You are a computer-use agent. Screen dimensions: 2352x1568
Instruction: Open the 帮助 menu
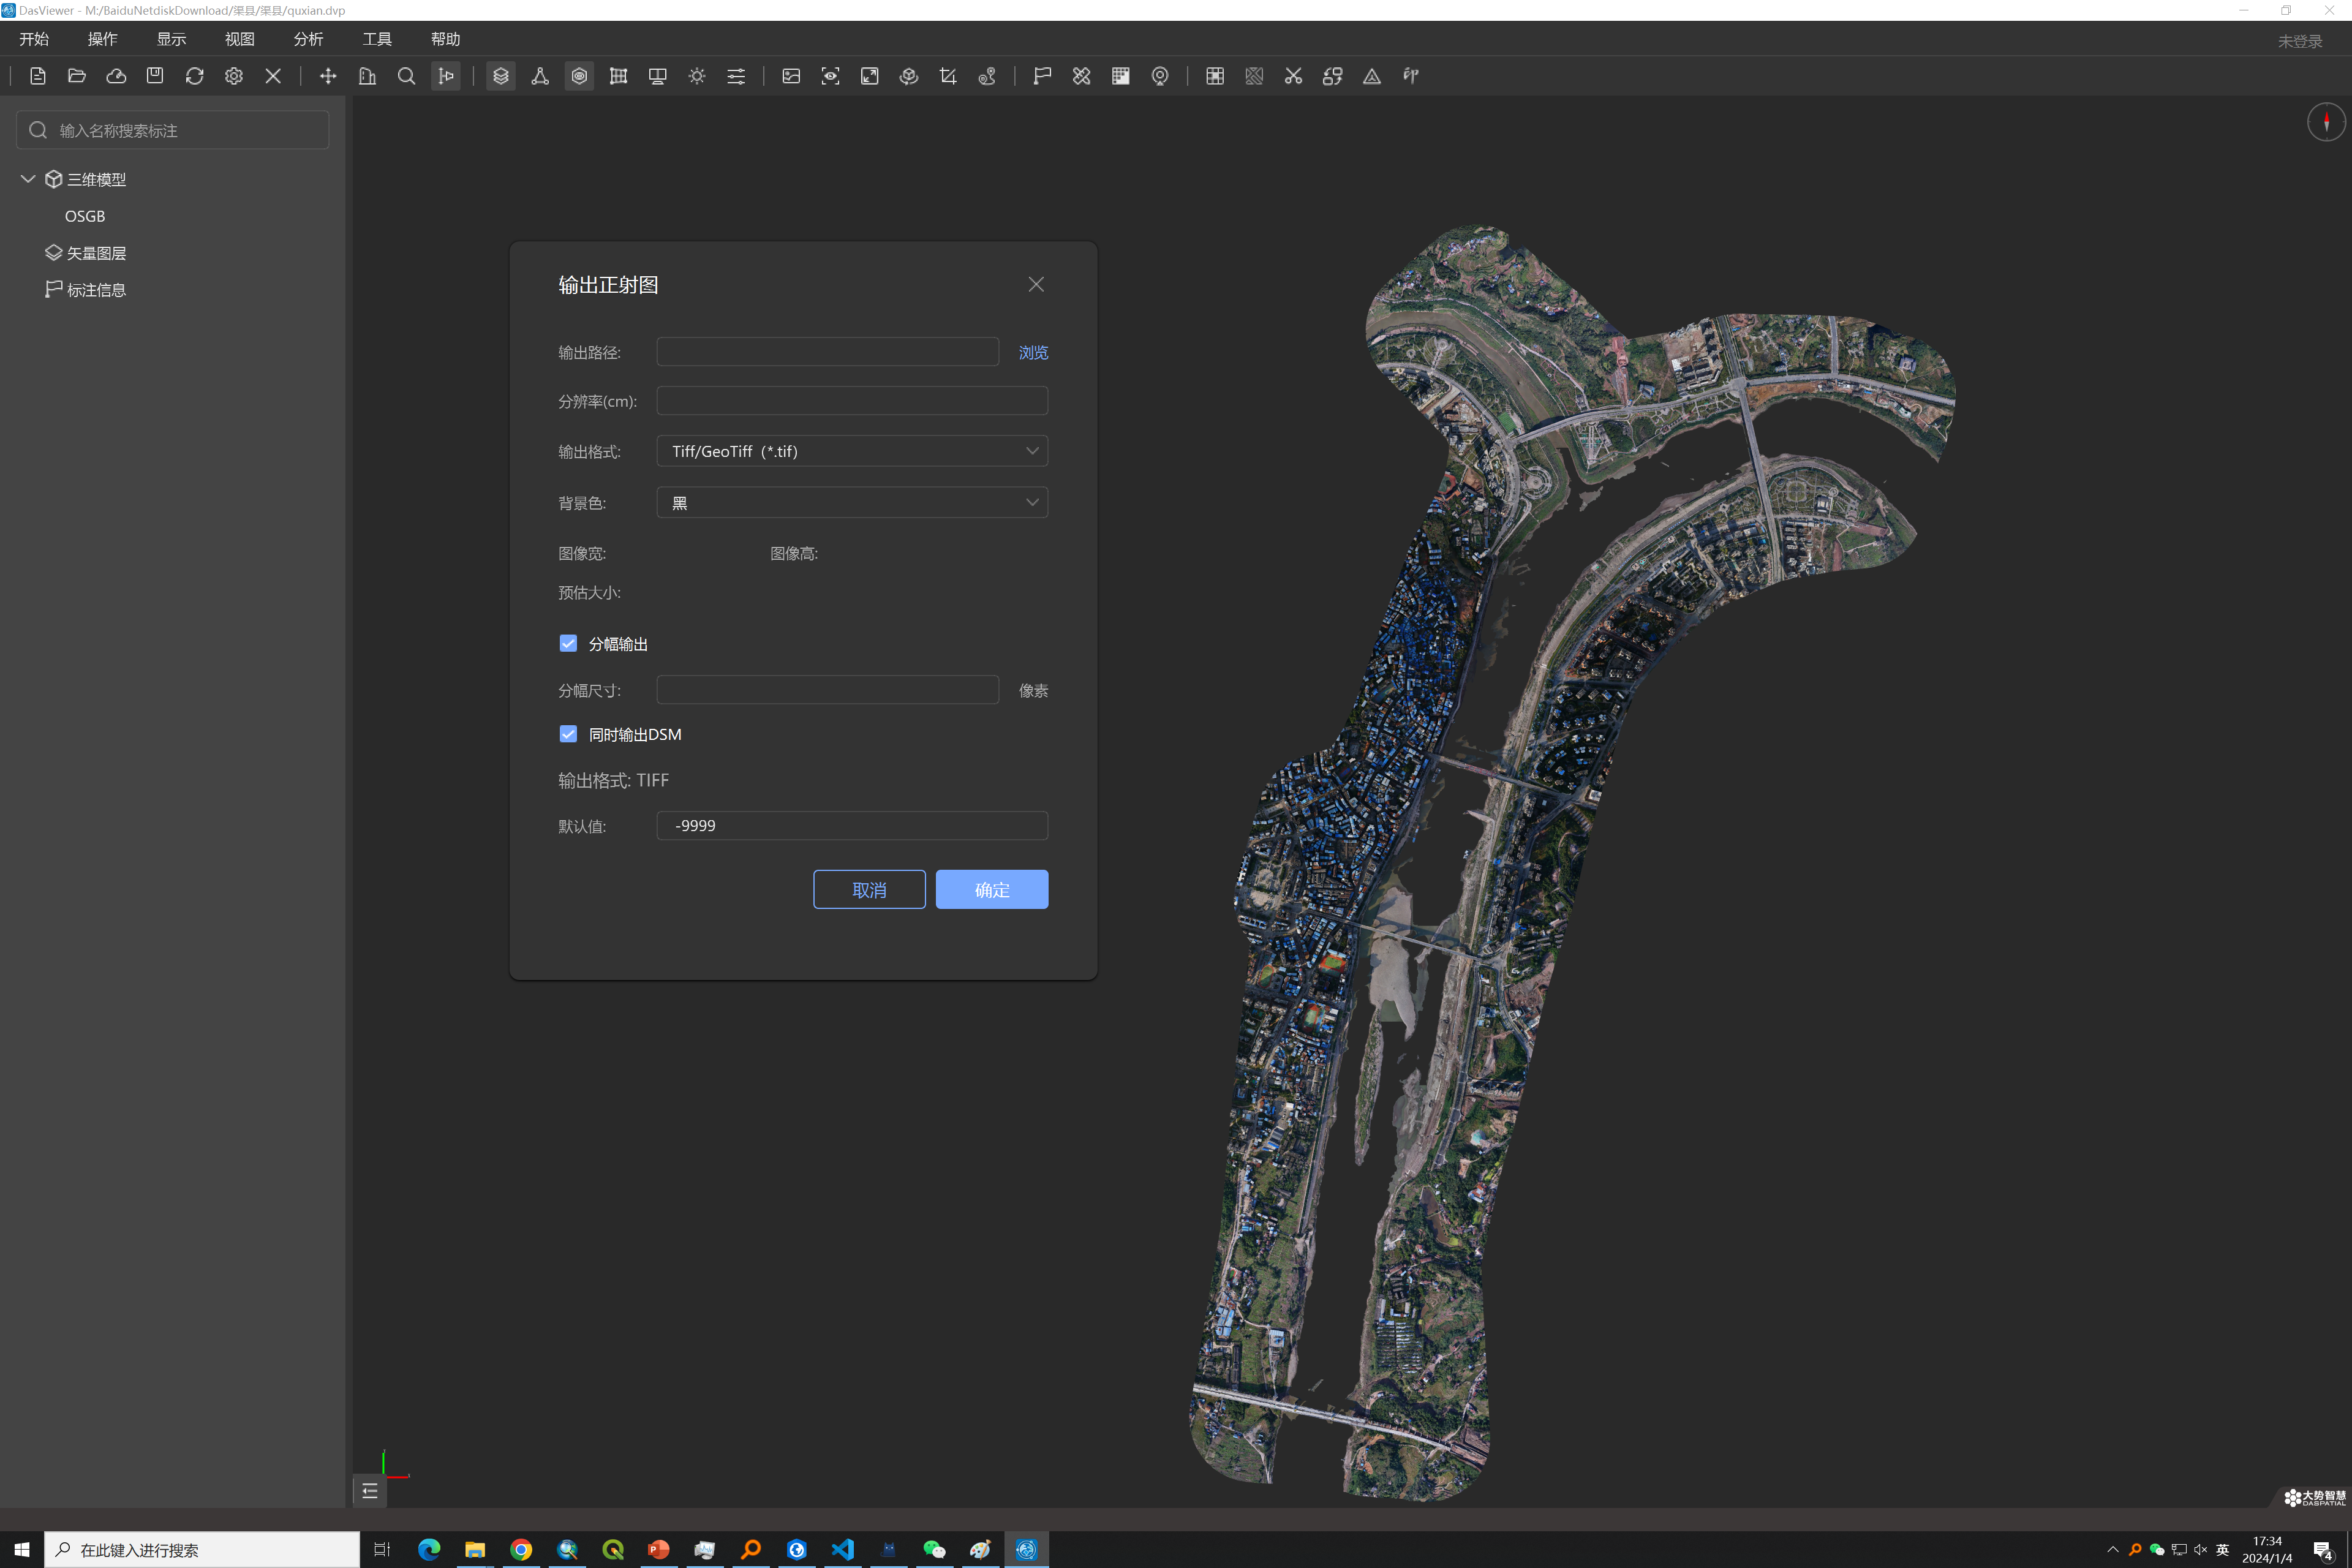(x=446, y=39)
